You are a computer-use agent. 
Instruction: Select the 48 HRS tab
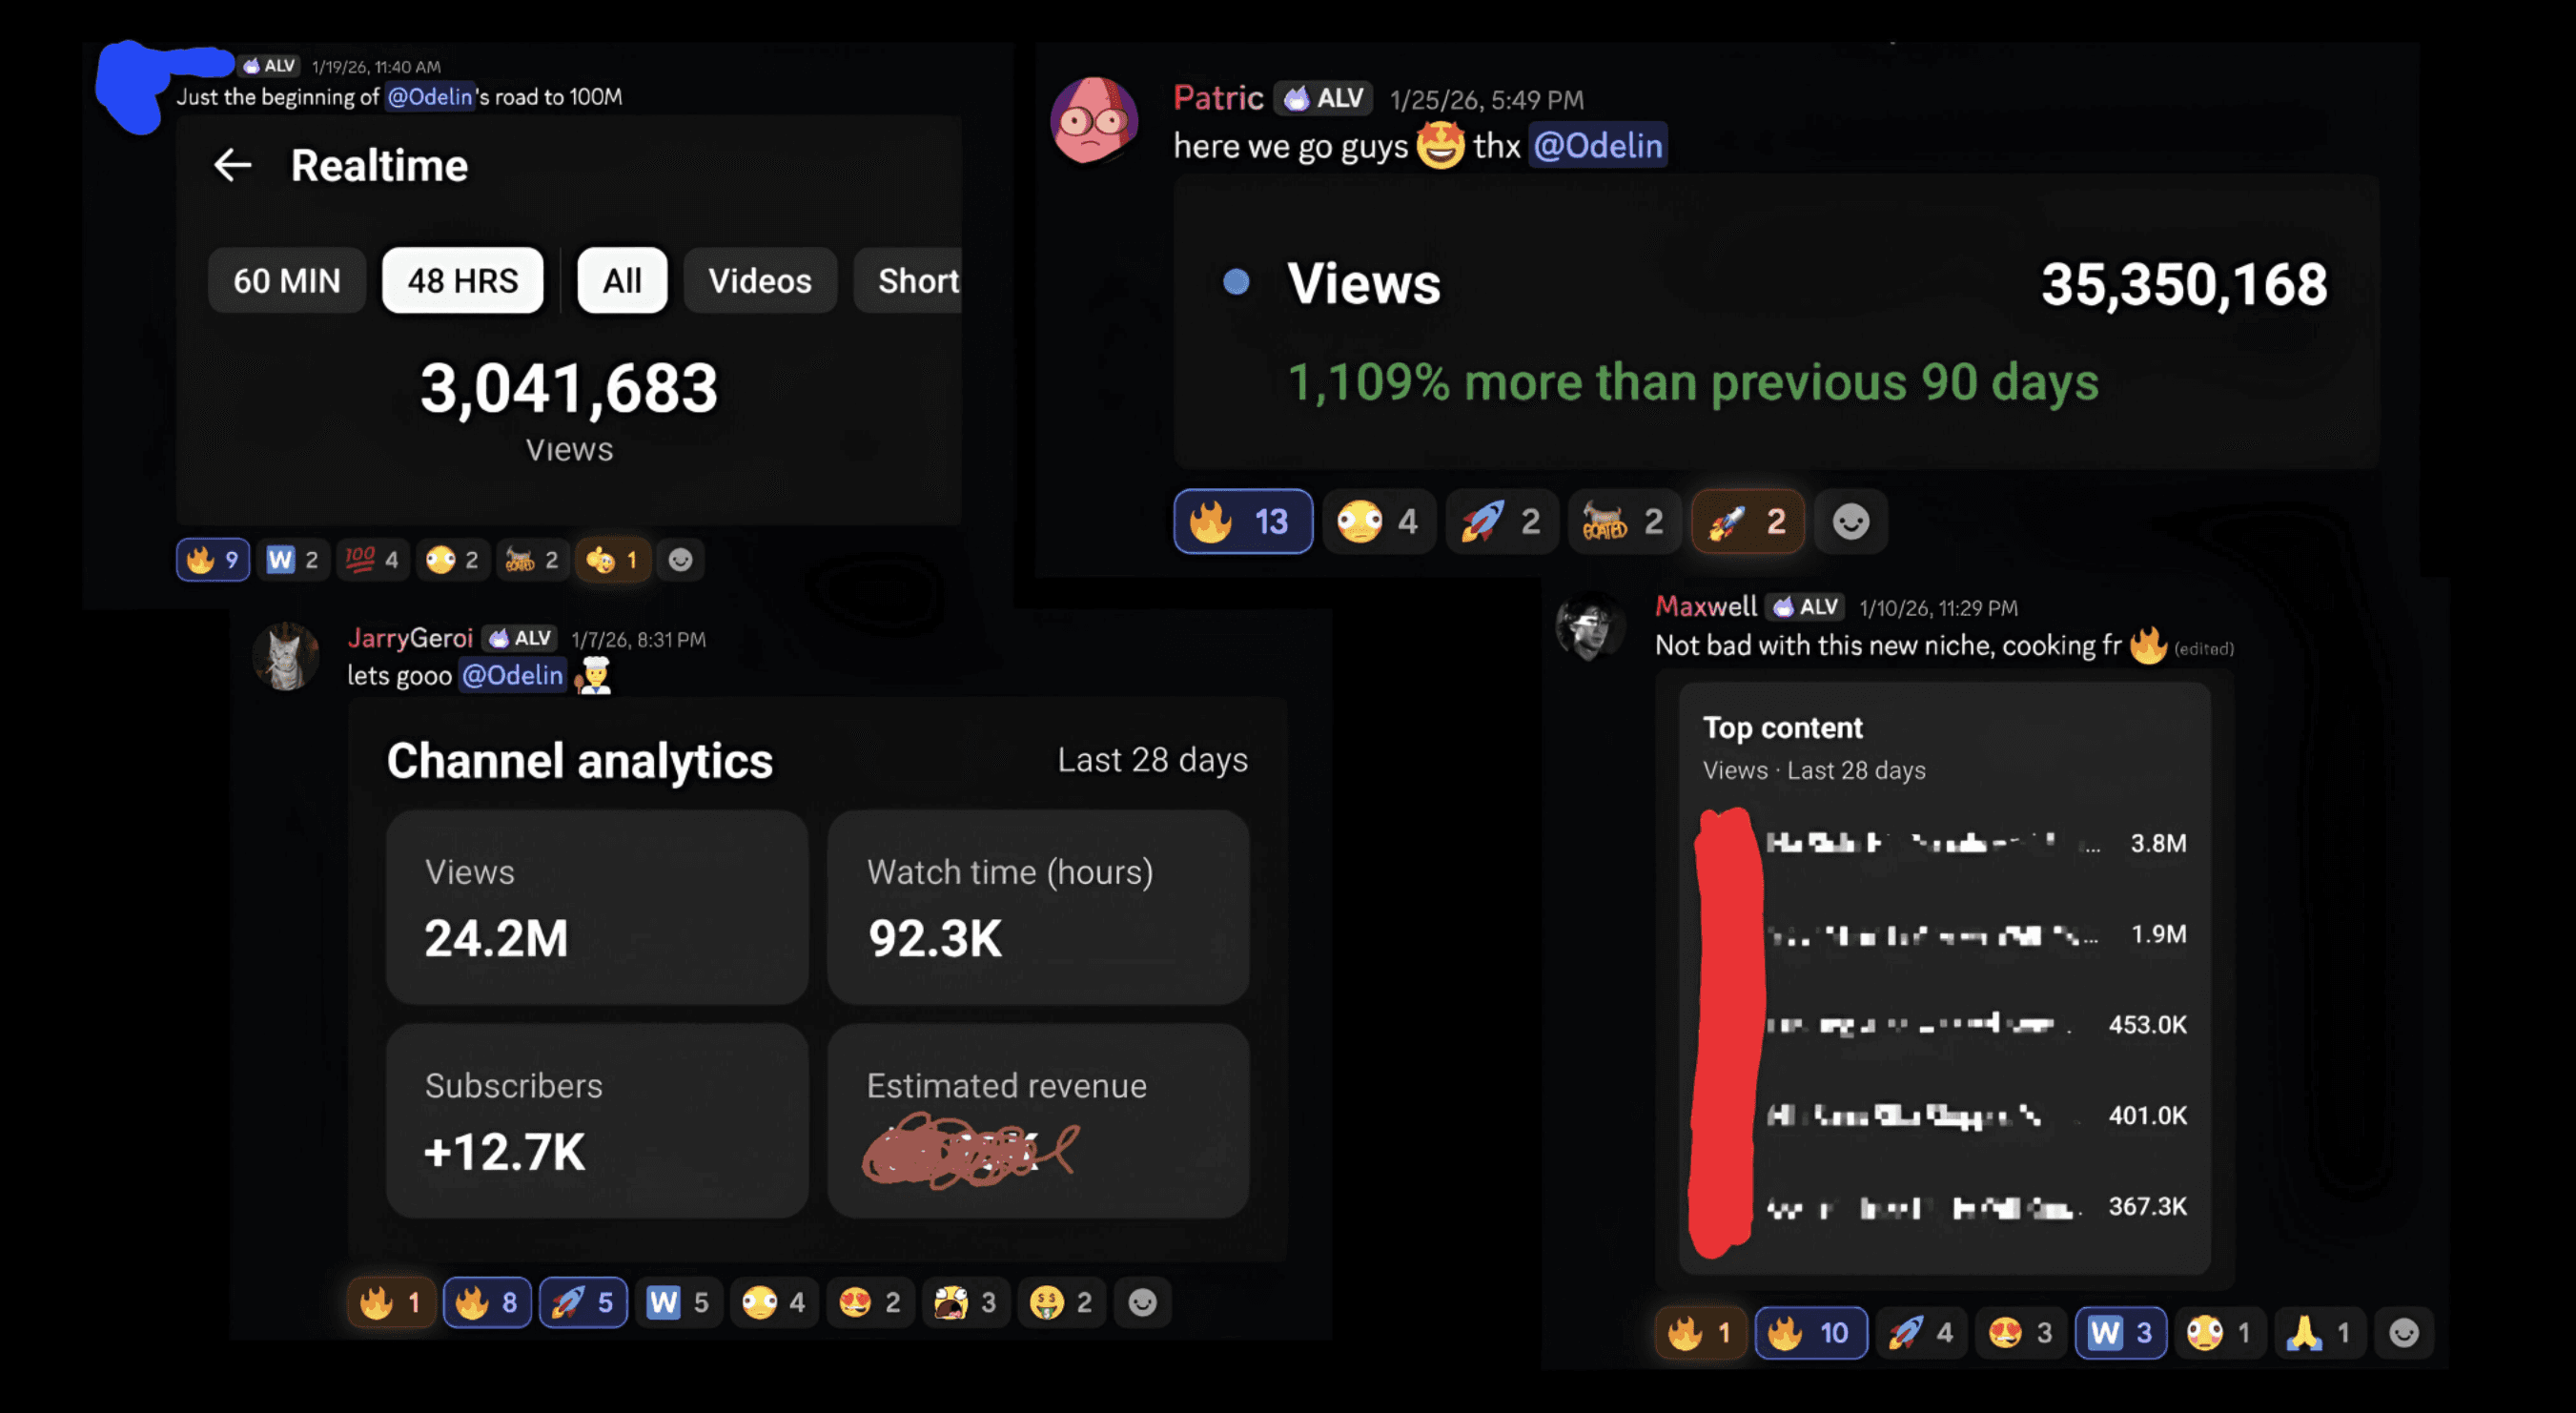point(463,281)
